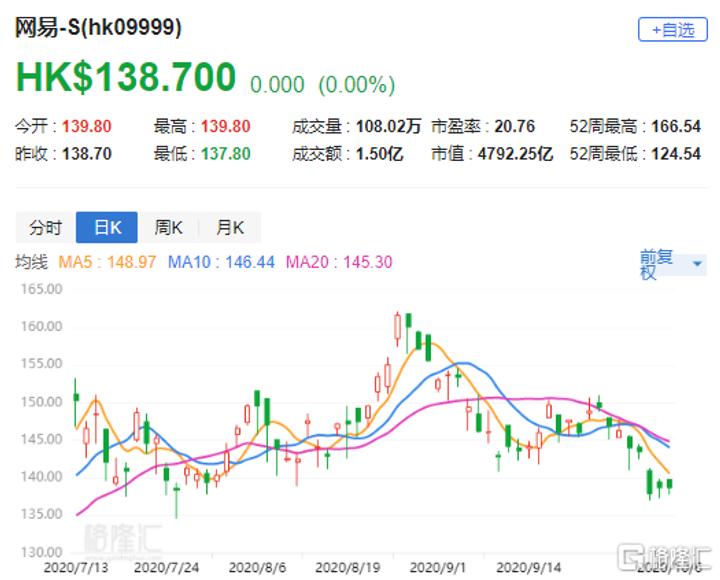Screen dimensions: 720x580
Task: Click the price HK$138.700
Action: [126, 77]
